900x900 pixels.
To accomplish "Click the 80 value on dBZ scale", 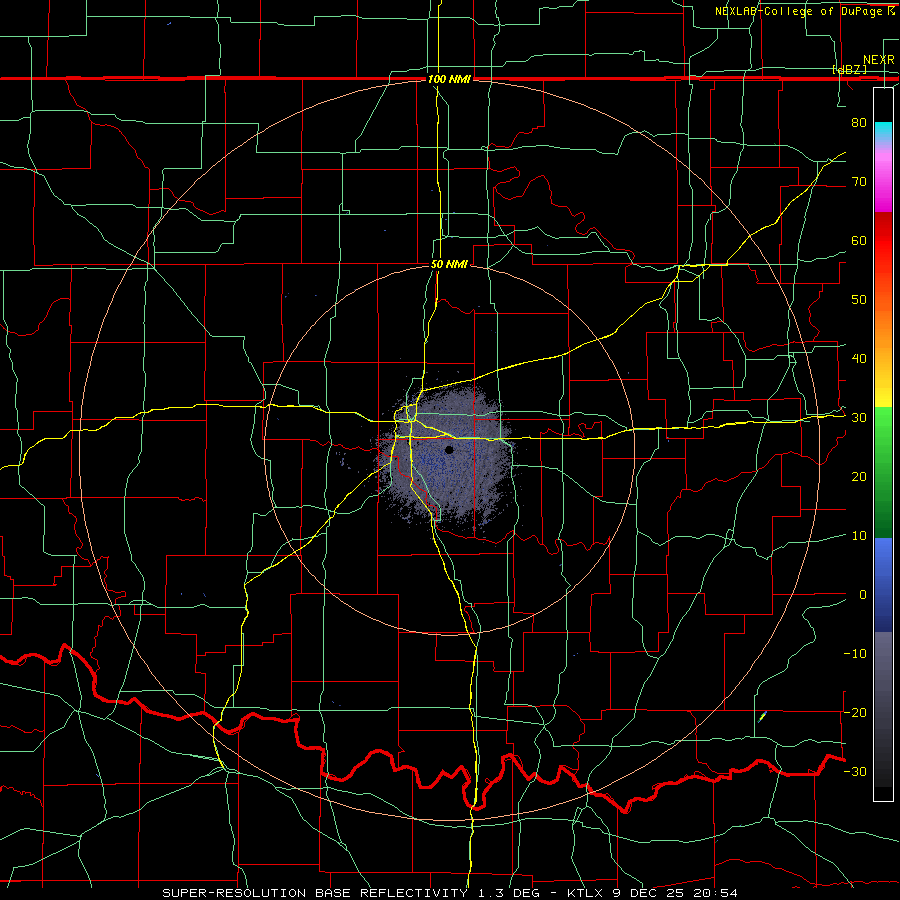I will (859, 122).
